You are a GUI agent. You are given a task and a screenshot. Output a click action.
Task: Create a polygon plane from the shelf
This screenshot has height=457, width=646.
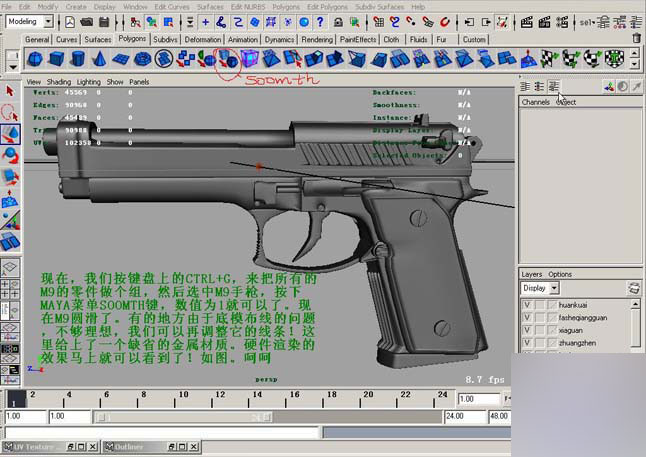coord(120,59)
